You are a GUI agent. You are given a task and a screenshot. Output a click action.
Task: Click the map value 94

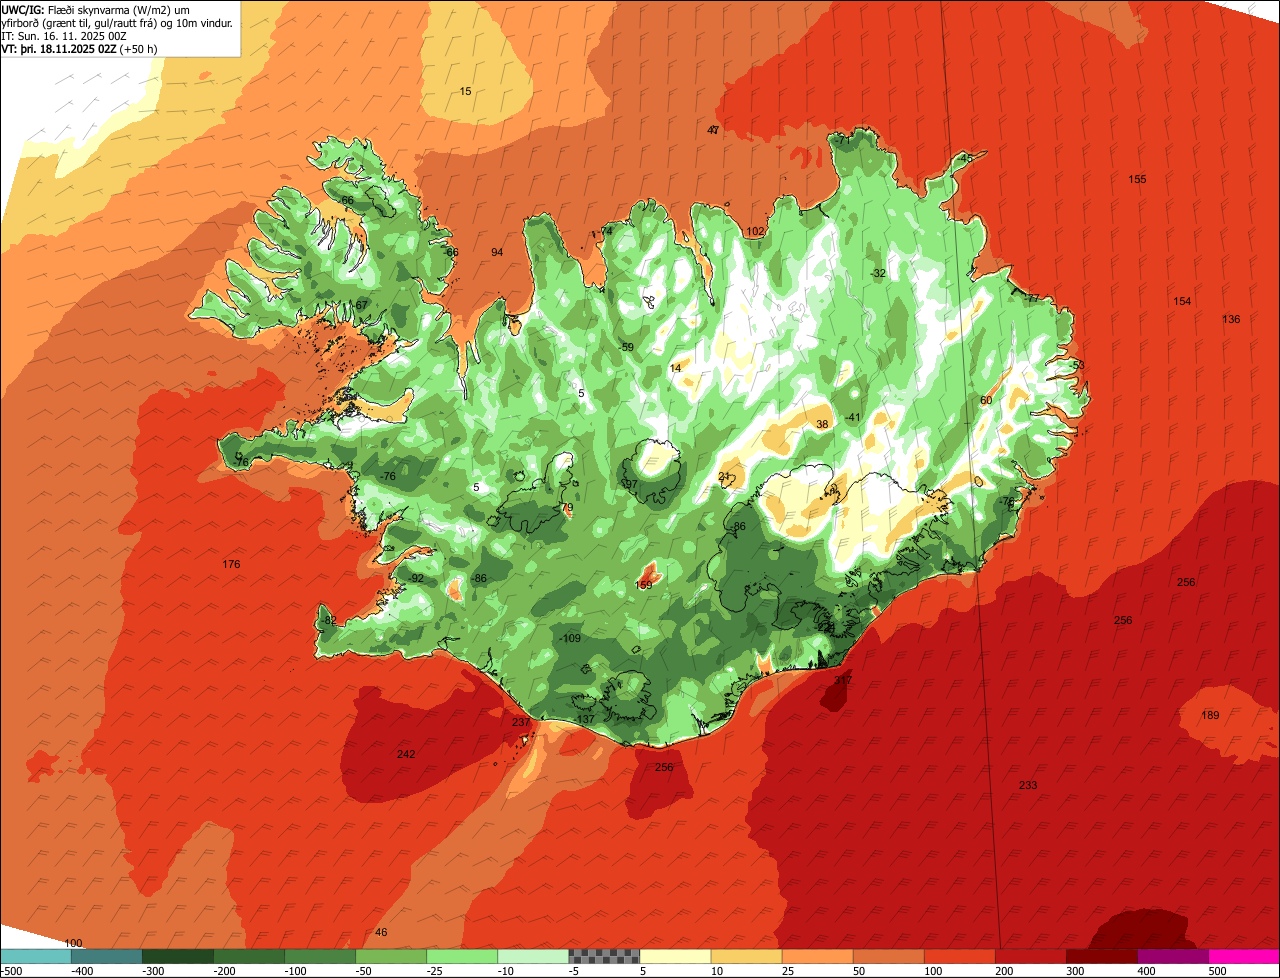497,252
